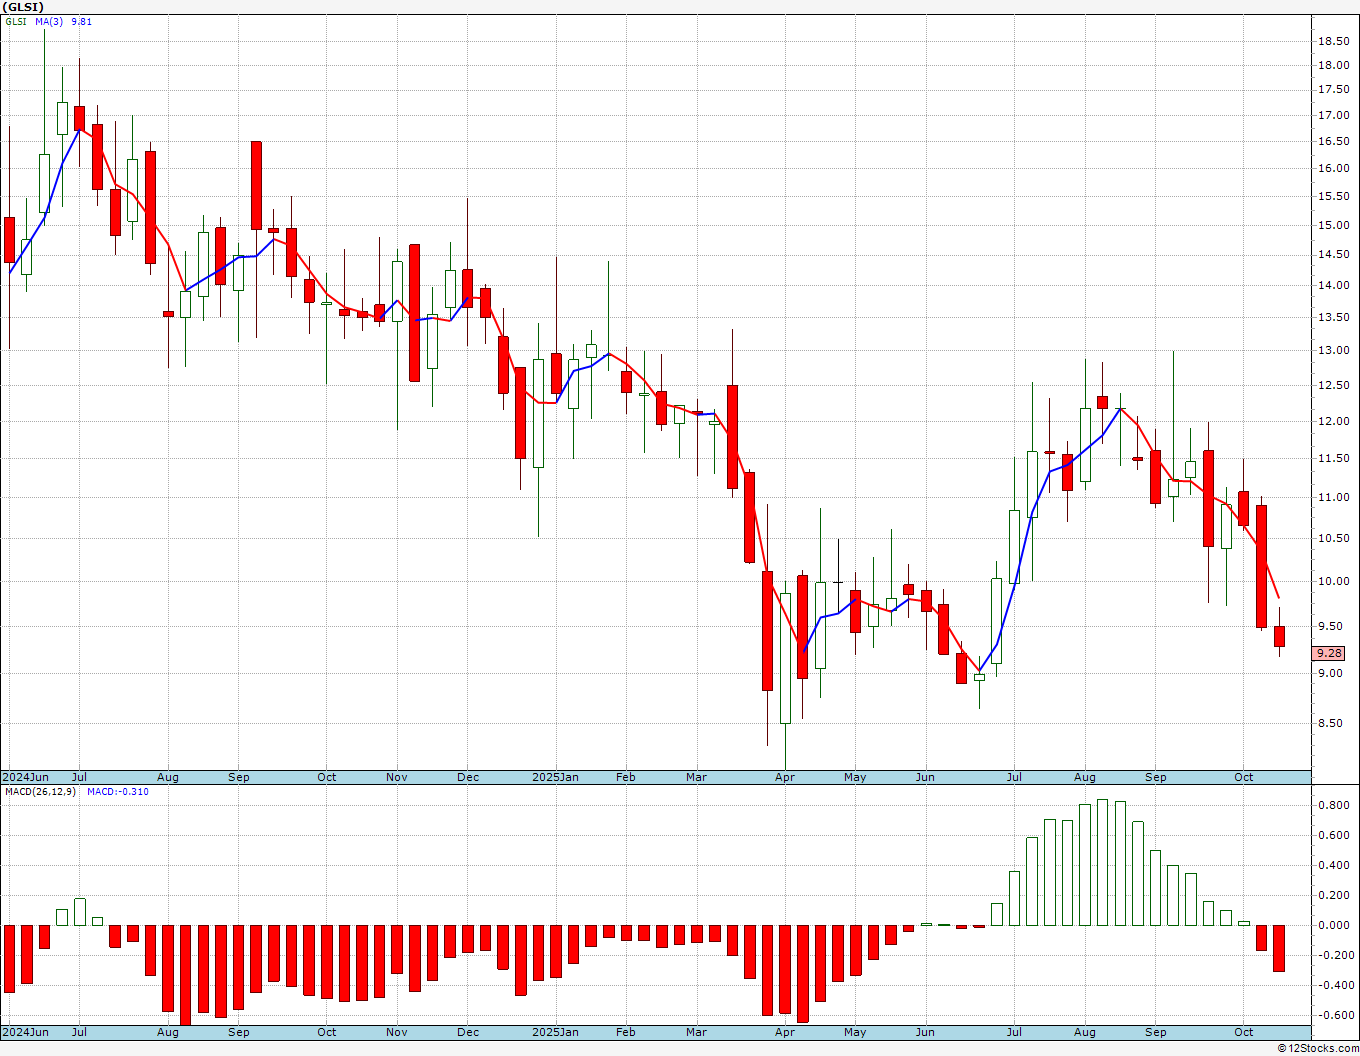This screenshot has width=1360, height=1056.
Task: Click May on the price chart time axis
Action: 855,777
